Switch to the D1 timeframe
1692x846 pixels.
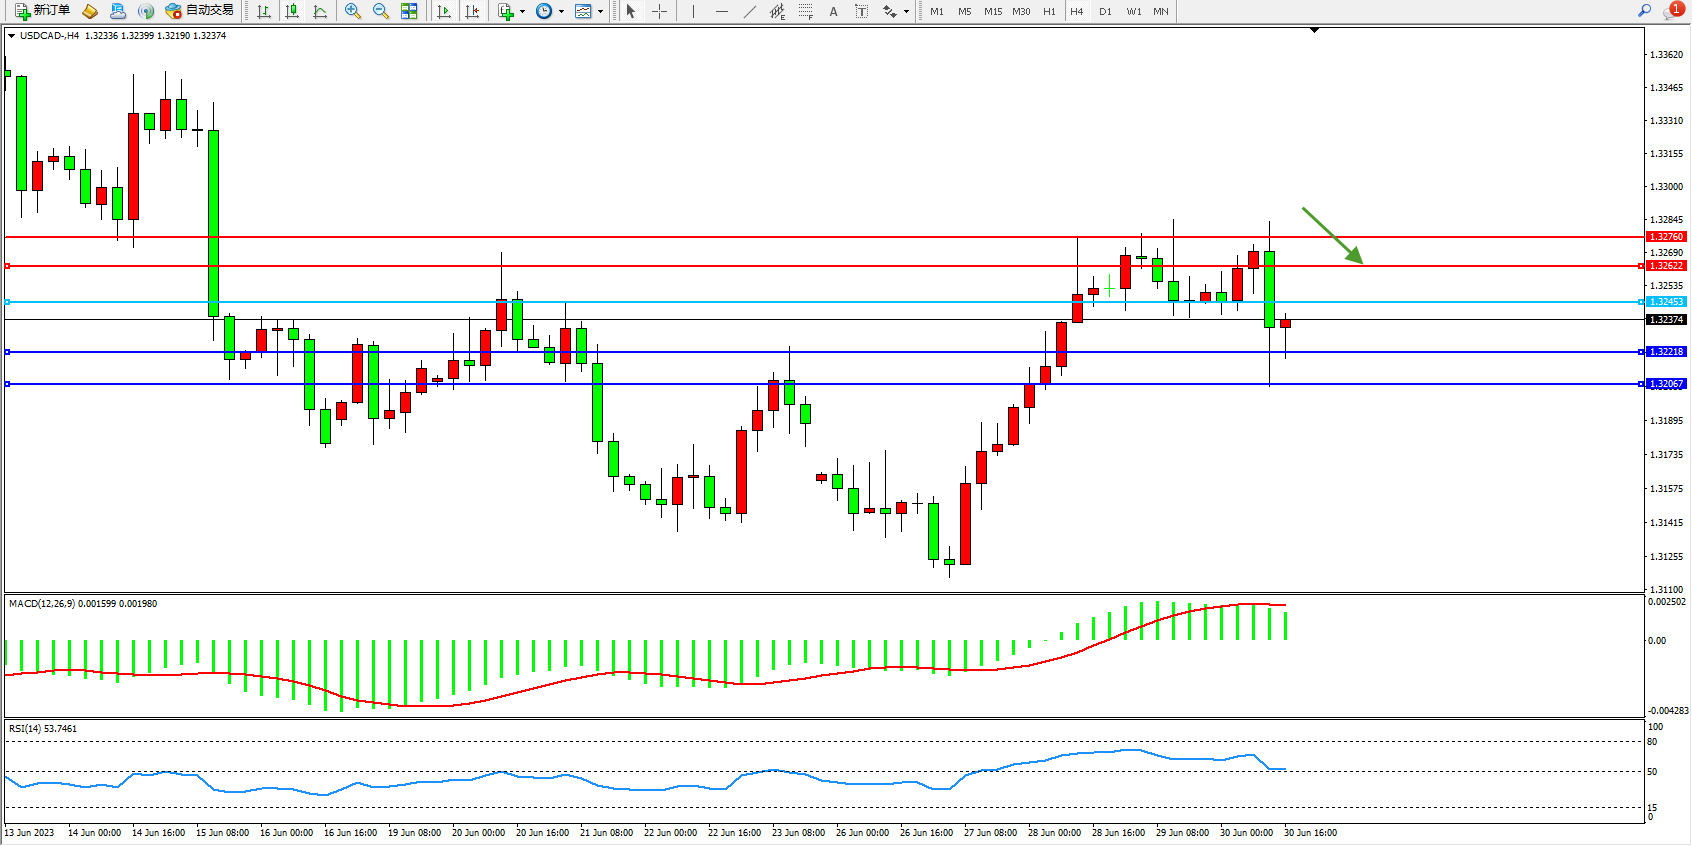point(1105,11)
